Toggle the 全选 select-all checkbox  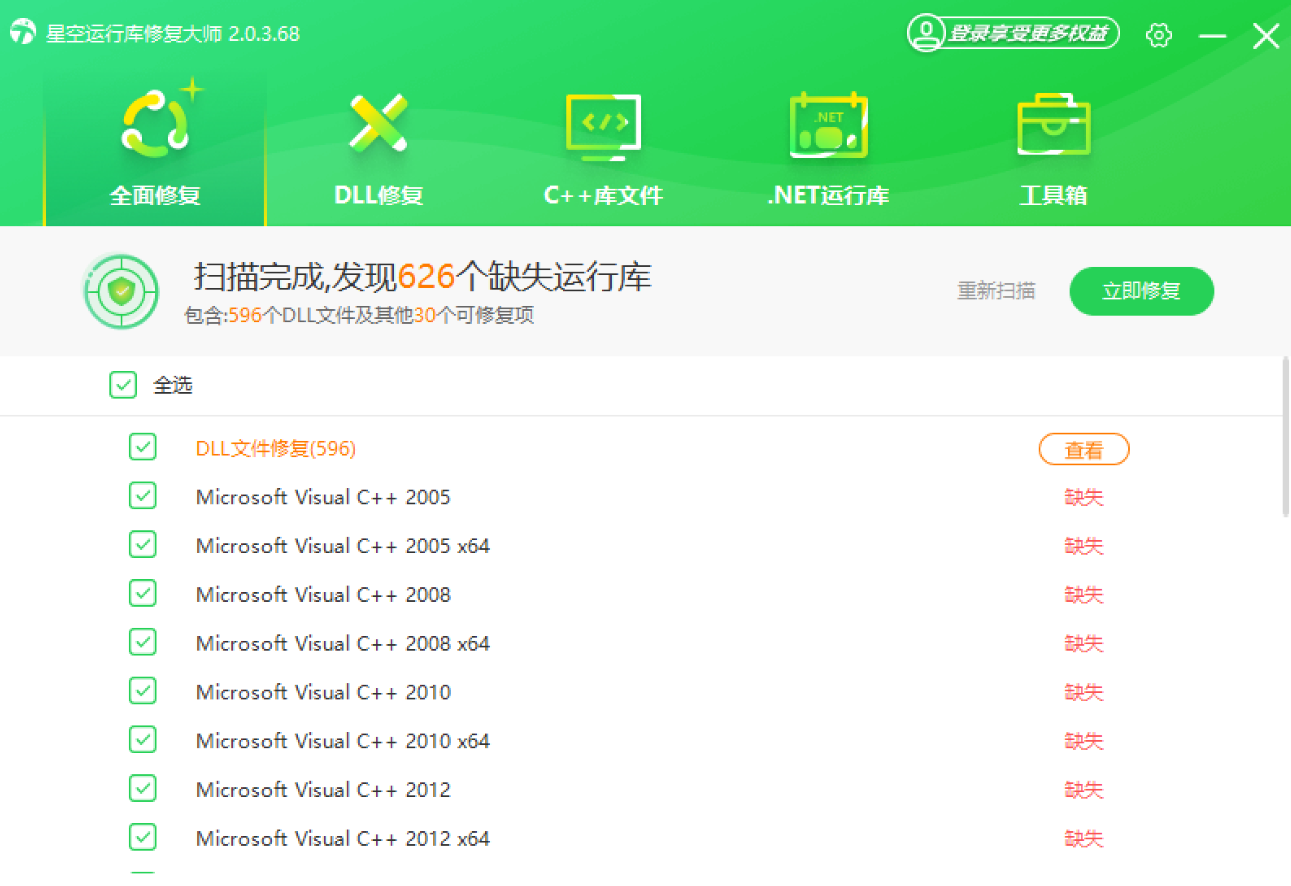(x=123, y=385)
